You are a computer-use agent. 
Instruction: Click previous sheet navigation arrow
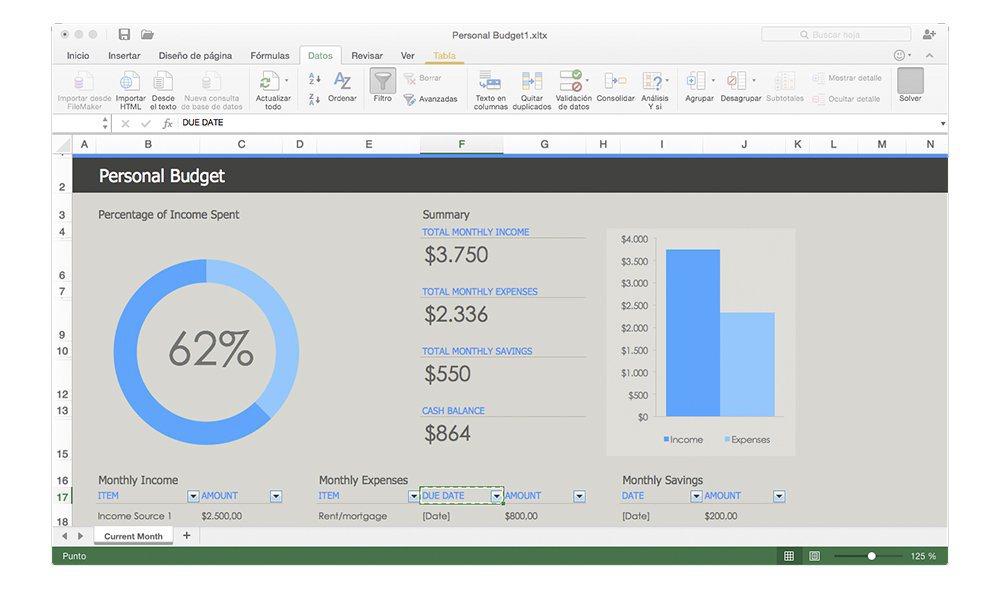(x=64, y=536)
